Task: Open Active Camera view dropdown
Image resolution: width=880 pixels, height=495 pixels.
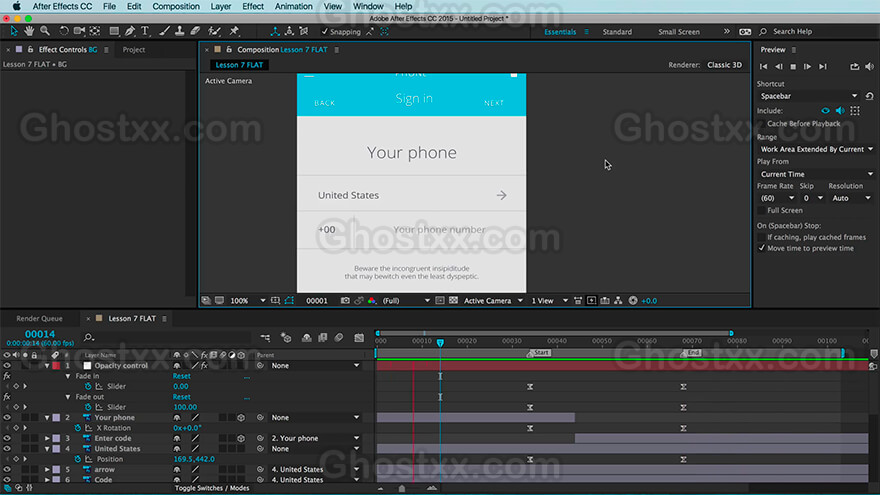Action: point(493,301)
